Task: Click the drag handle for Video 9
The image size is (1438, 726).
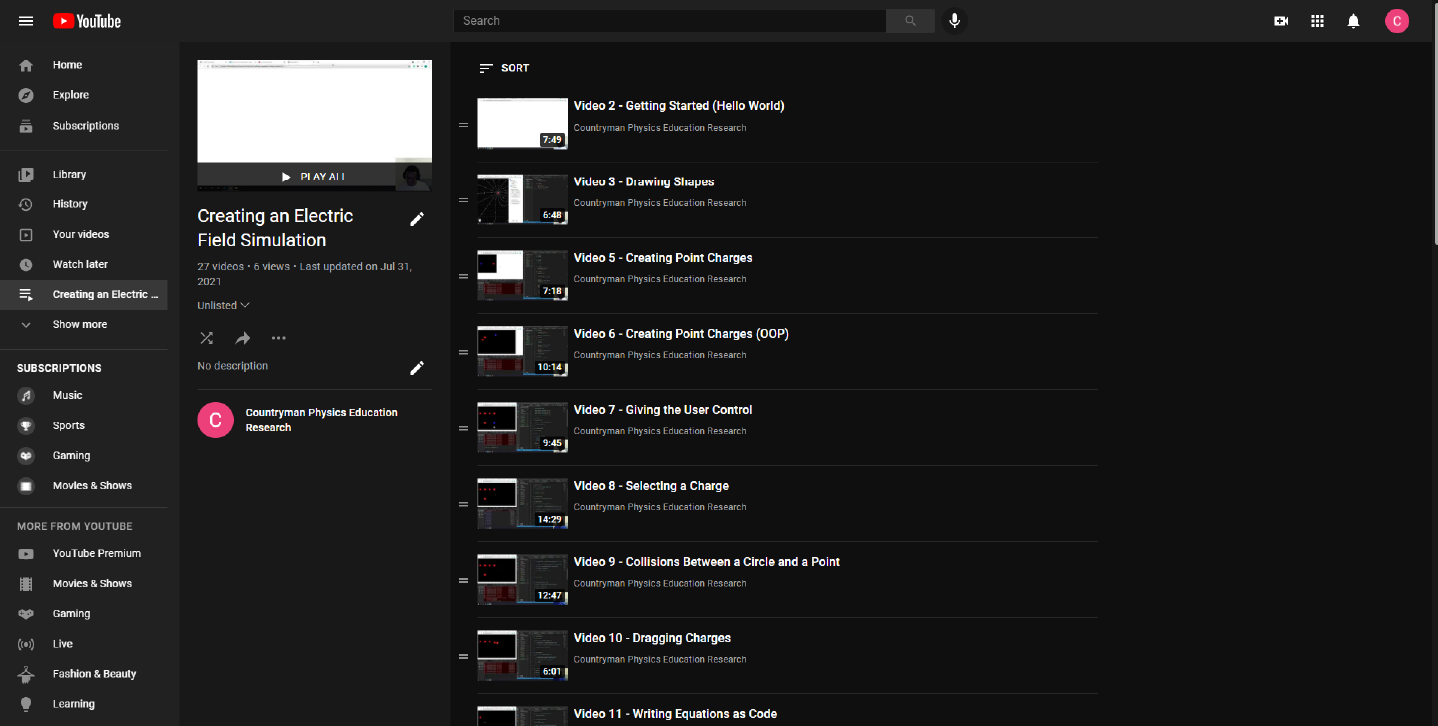Action: (x=463, y=580)
